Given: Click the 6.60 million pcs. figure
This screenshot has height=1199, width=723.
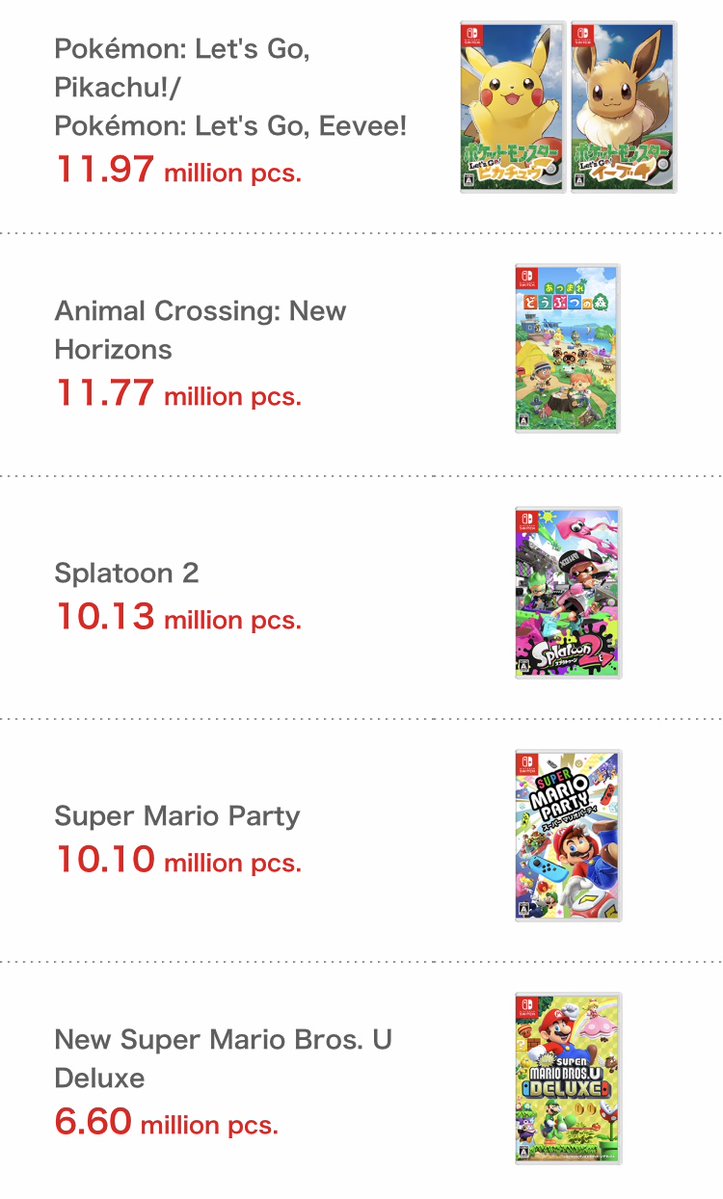Looking at the screenshot, I should (166, 1123).
